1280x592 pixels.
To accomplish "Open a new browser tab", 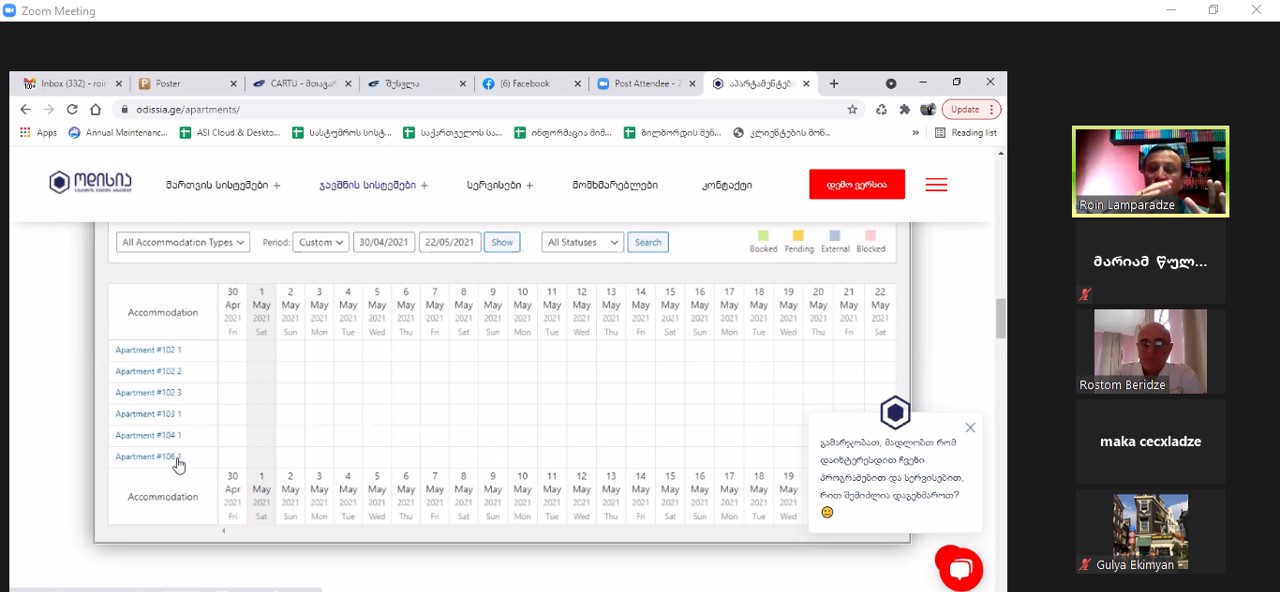I will click(x=834, y=84).
